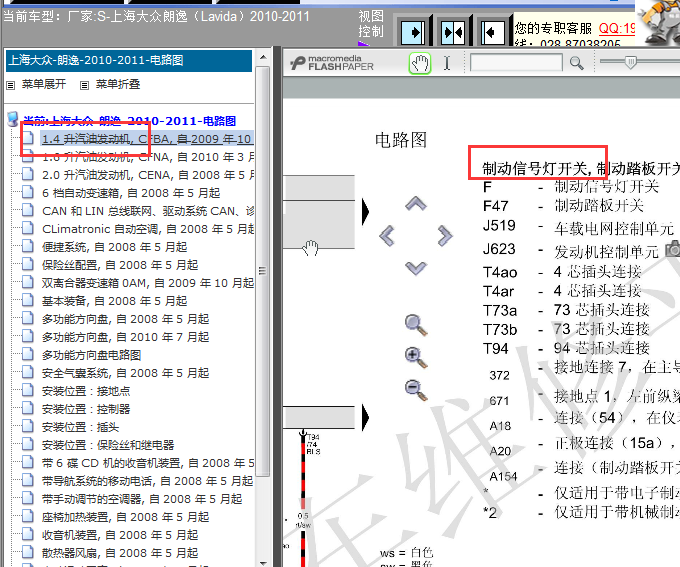Open 多功能方向盘电路图 document
Viewport: 680px width, 567px height.
coord(92,355)
